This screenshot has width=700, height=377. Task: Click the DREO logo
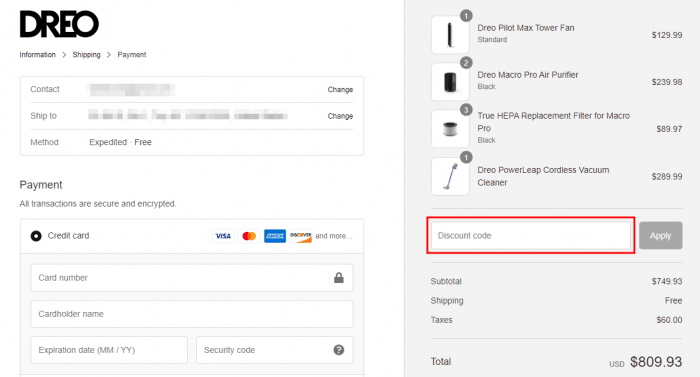[59, 24]
